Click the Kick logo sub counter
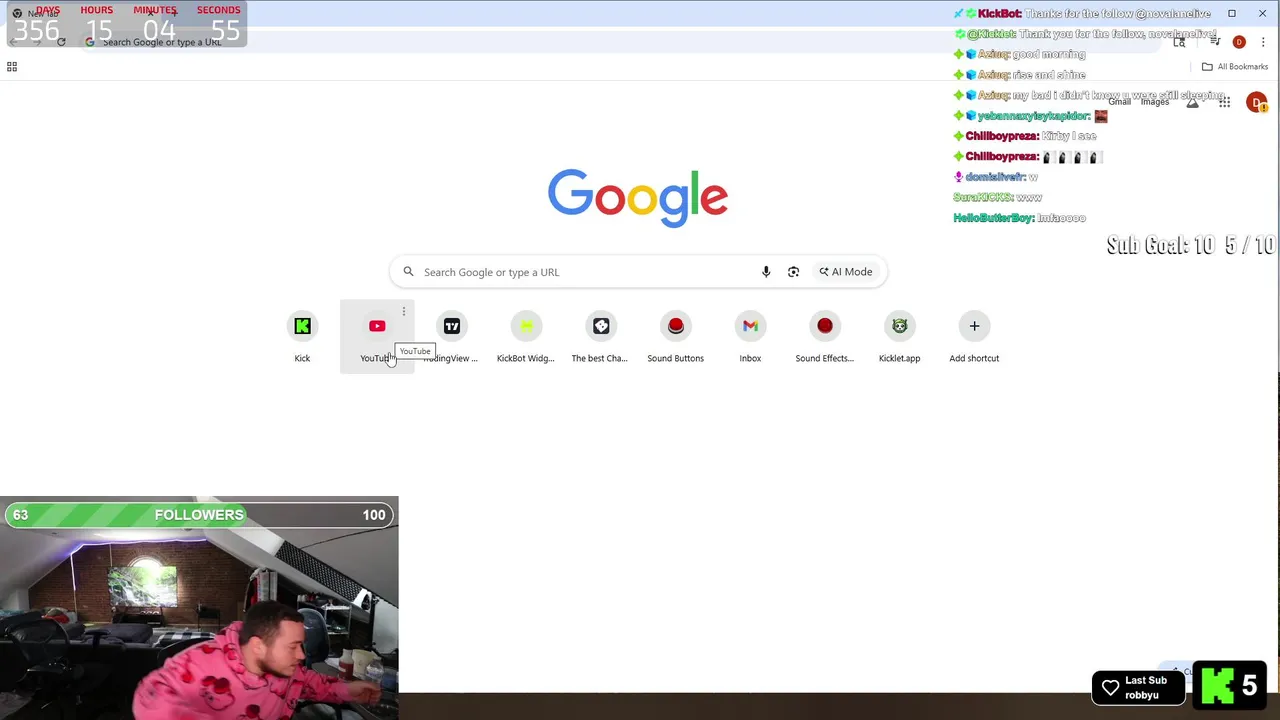 pyautogui.click(x=1229, y=685)
